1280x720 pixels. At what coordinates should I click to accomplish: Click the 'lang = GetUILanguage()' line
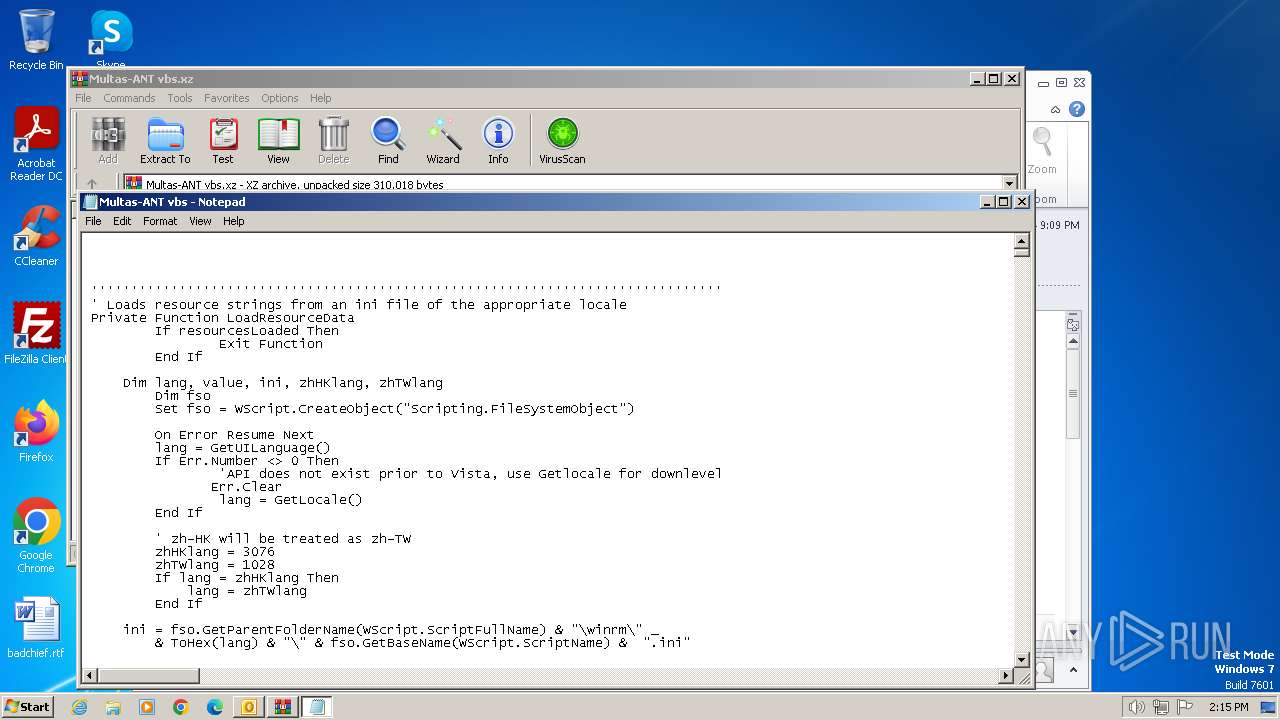coord(242,448)
